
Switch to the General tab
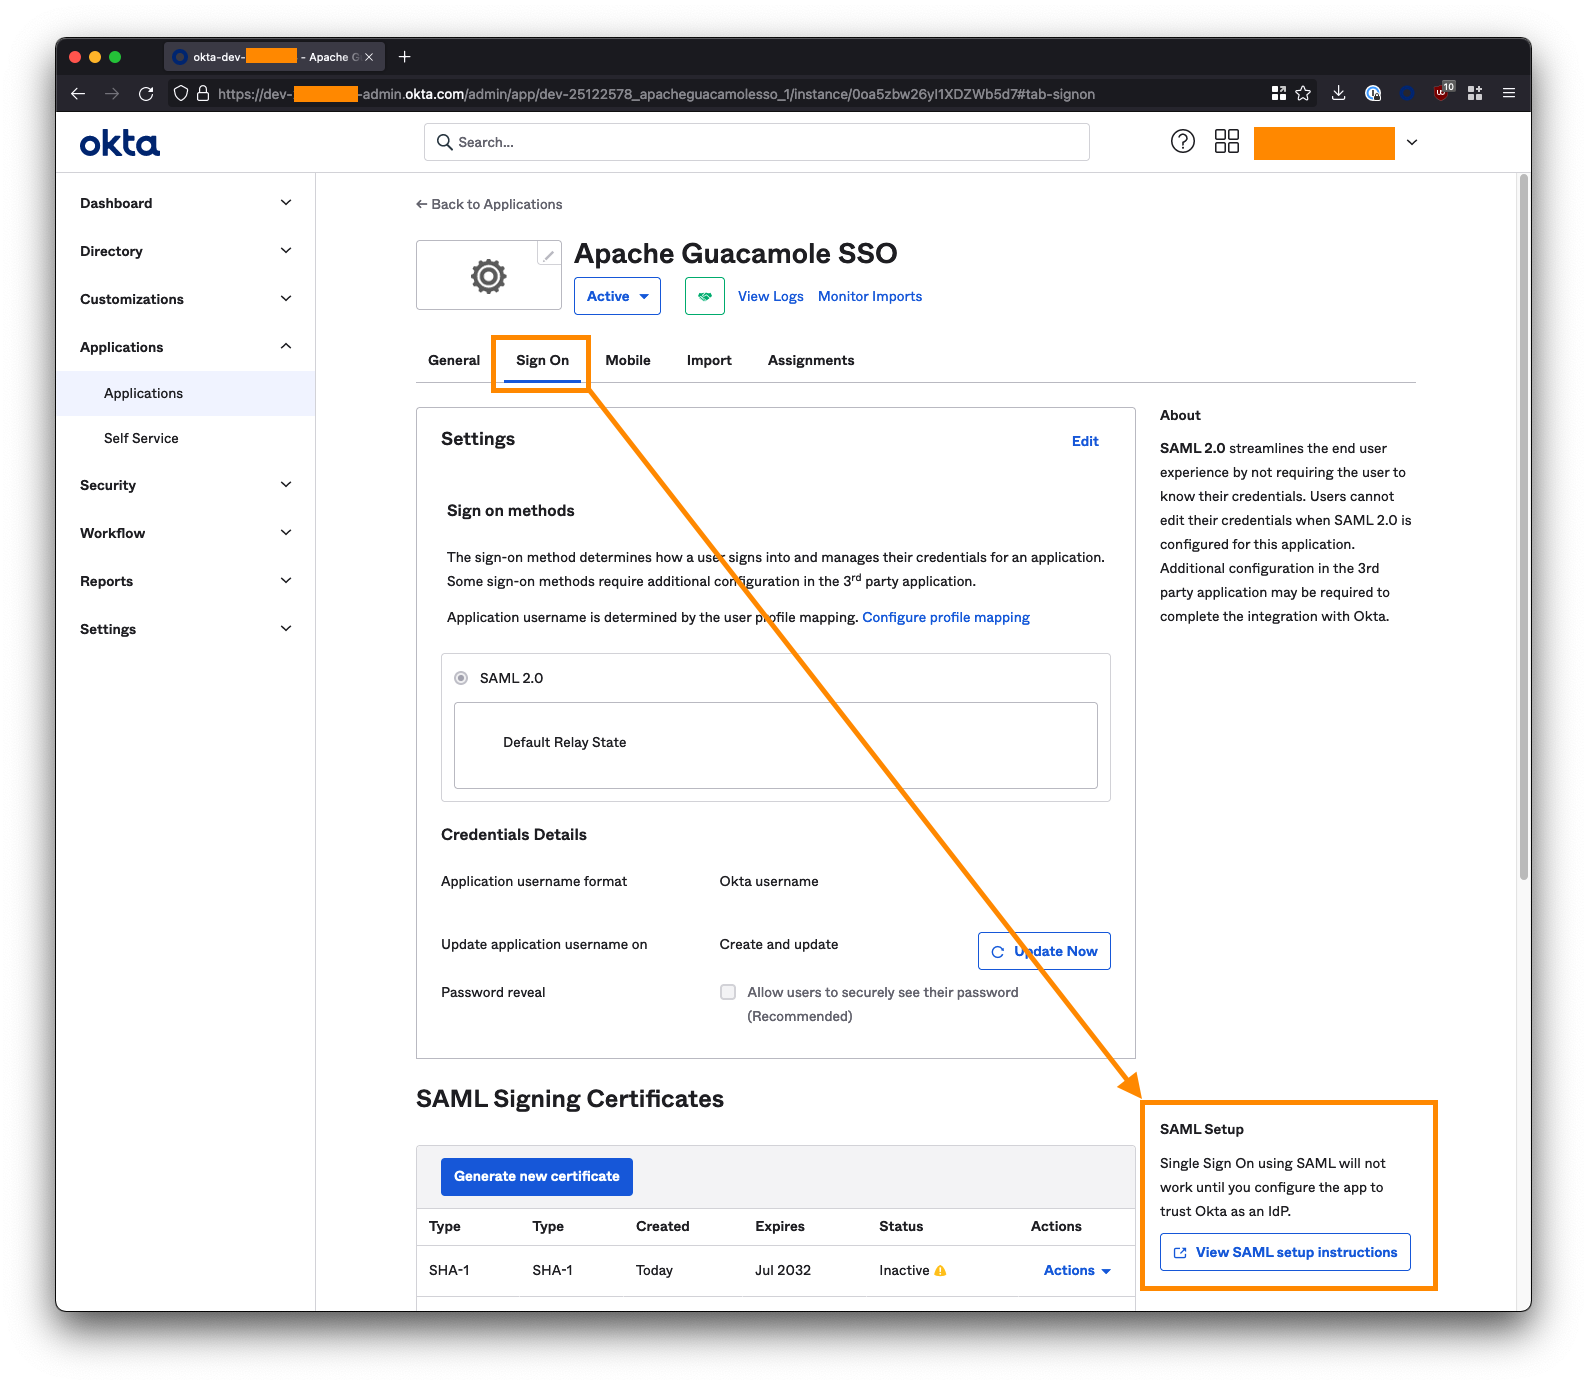pos(454,360)
